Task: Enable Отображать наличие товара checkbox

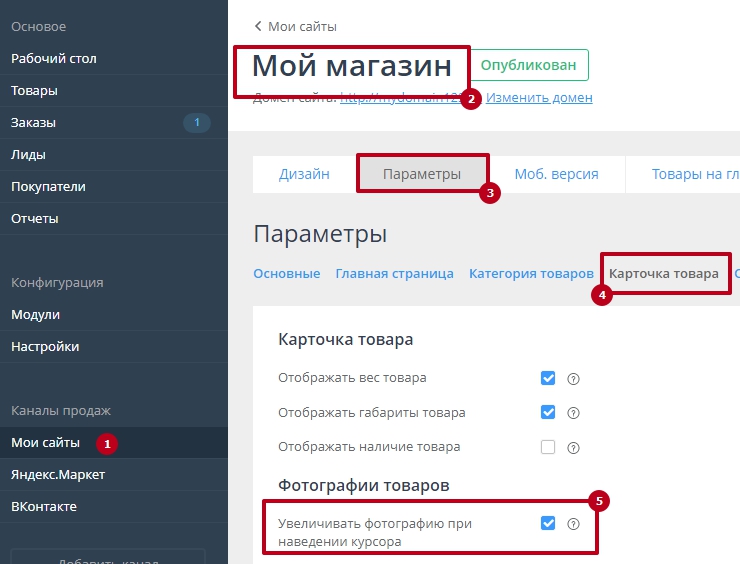Action: pyautogui.click(x=548, y=447)
